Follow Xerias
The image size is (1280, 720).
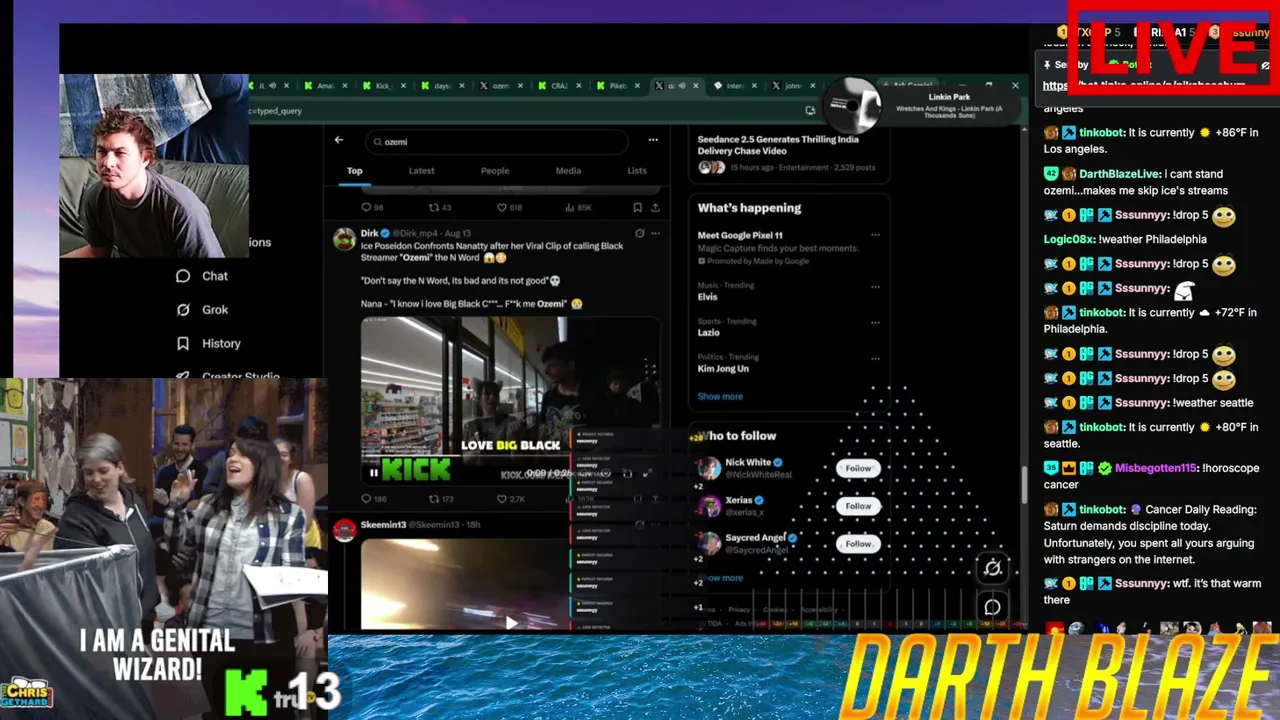click(x=858, y=506)
